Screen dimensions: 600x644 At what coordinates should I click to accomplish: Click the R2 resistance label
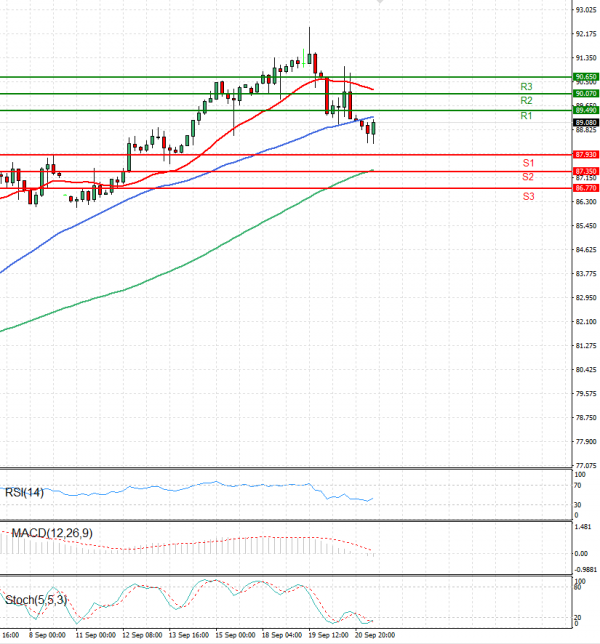[526, 100]
